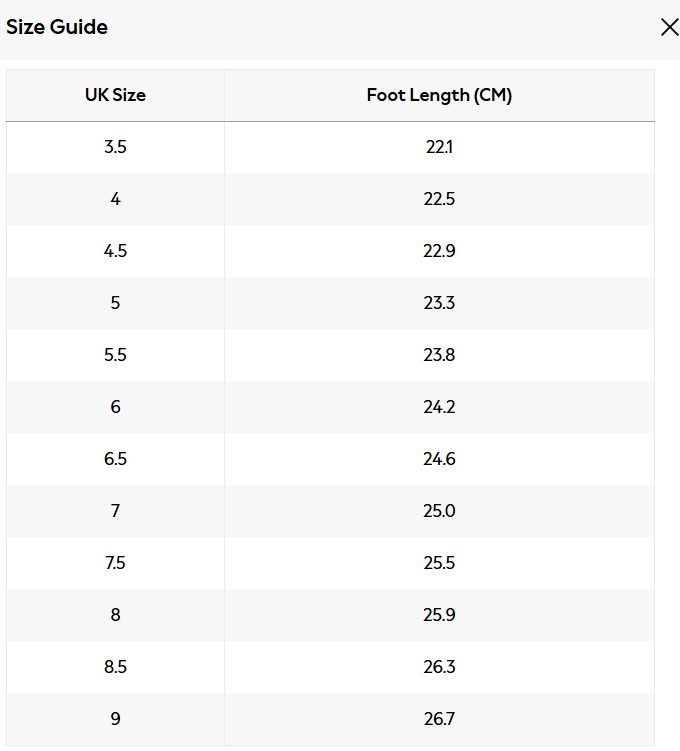Select the UK size 4.5 cell
This screenshot has width=680, height=751.
pyautogui.click(x=115, y=251)
